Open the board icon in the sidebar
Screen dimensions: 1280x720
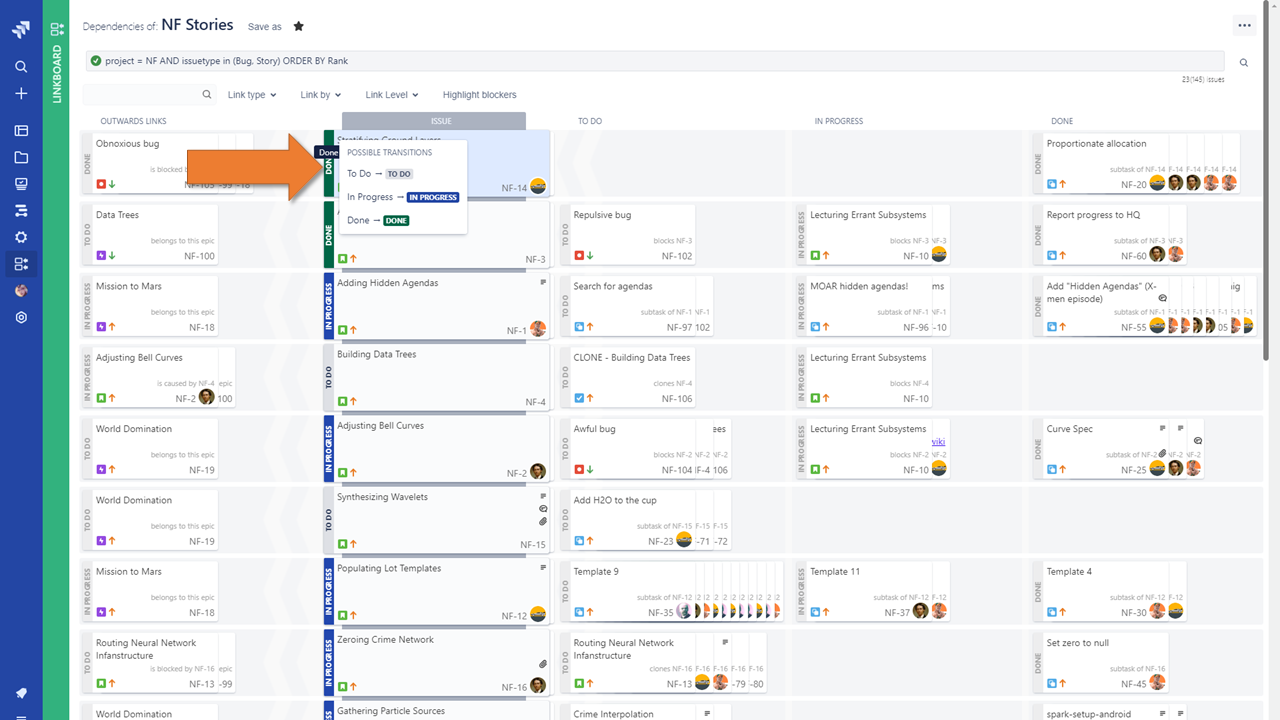coord(21,130)
